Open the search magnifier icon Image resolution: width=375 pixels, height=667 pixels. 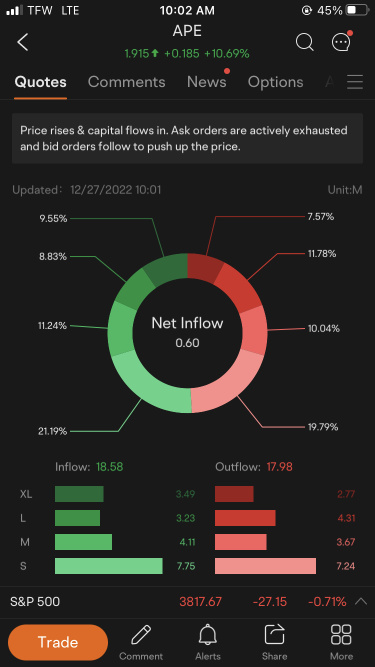tap(304, 43)
